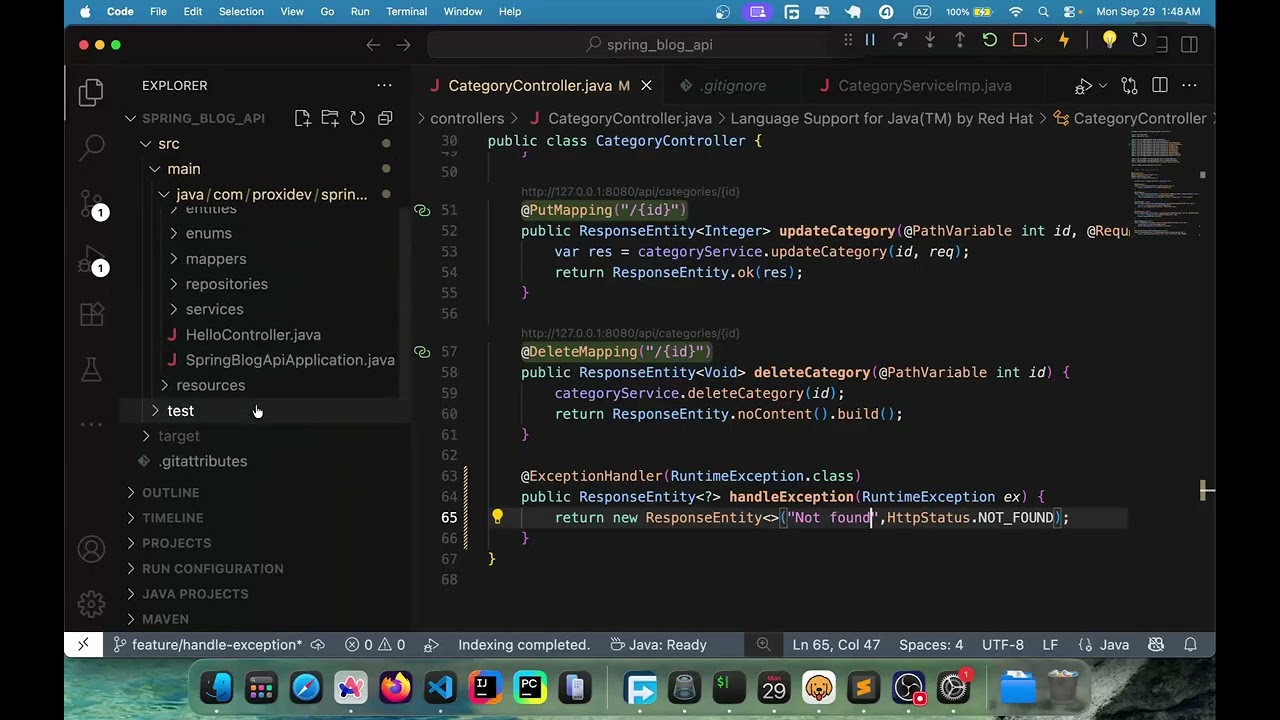Image resolution: width=1280 pixels, height=720 pixels.
Task: Click the light bulb on line 65
Action: coord(497,517)
